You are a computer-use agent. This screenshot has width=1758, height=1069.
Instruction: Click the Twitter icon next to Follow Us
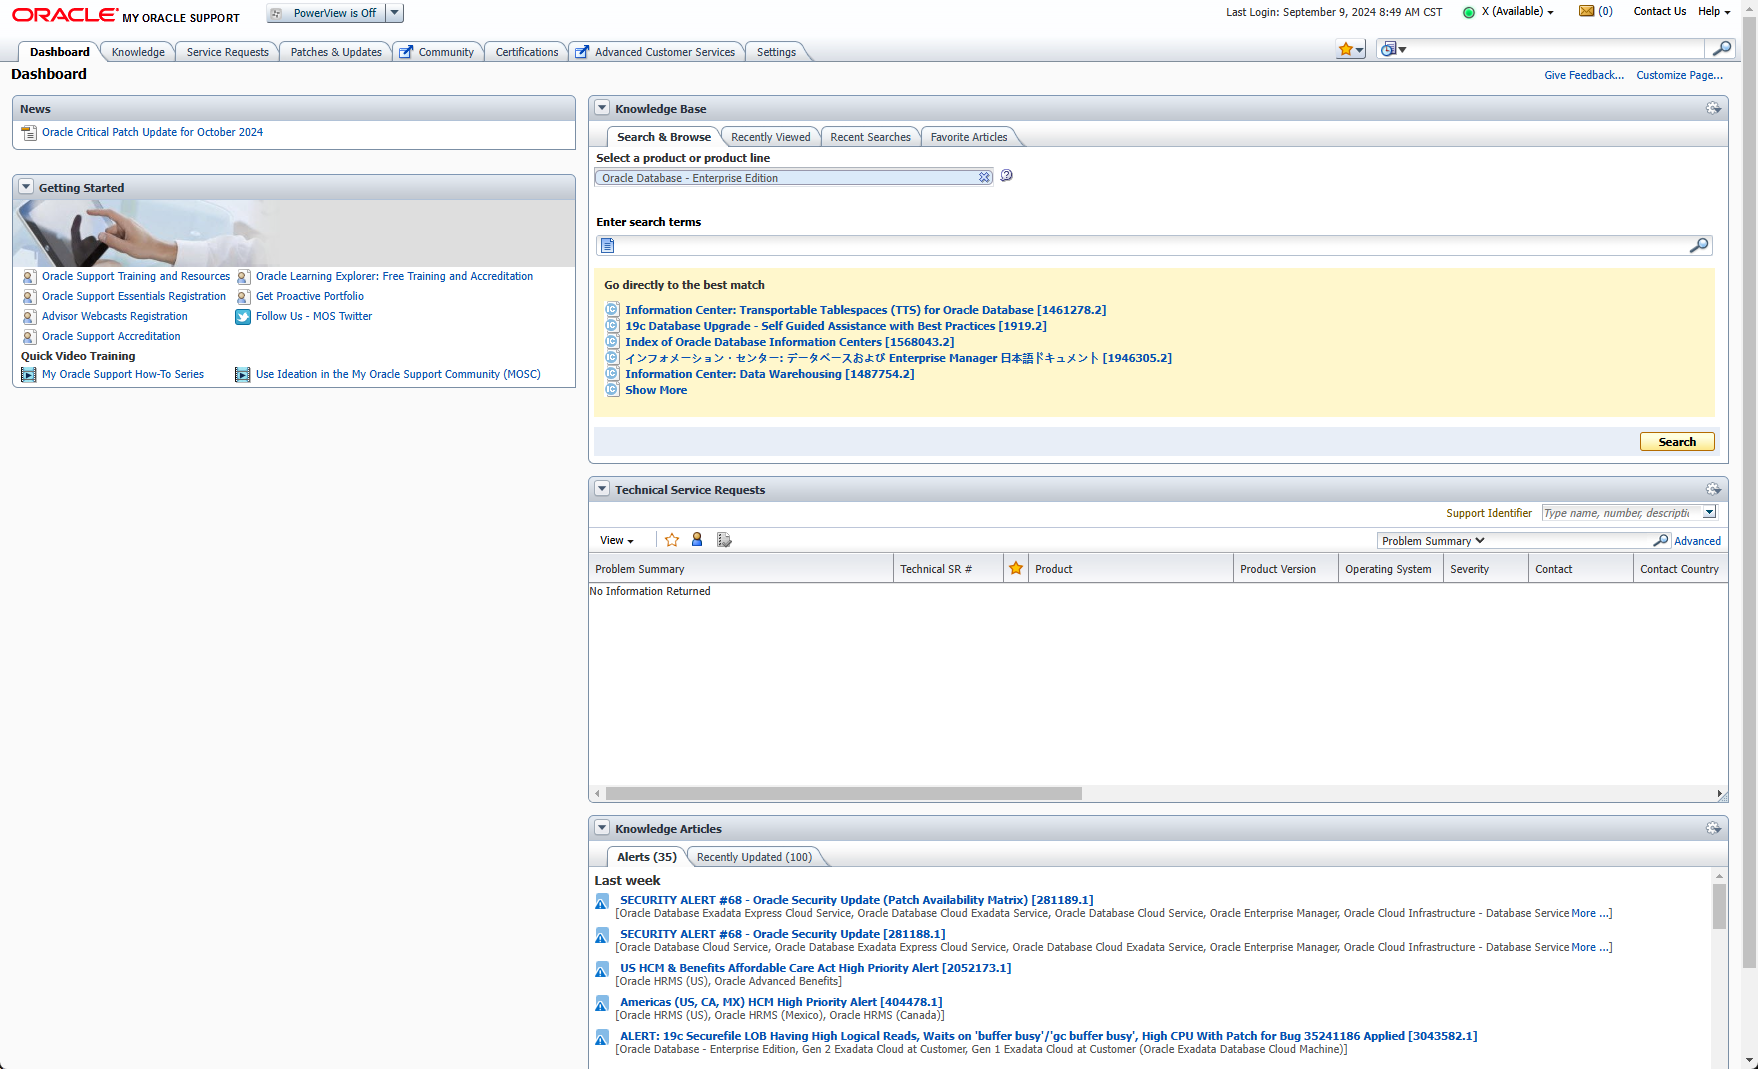[x=243, y=317]
